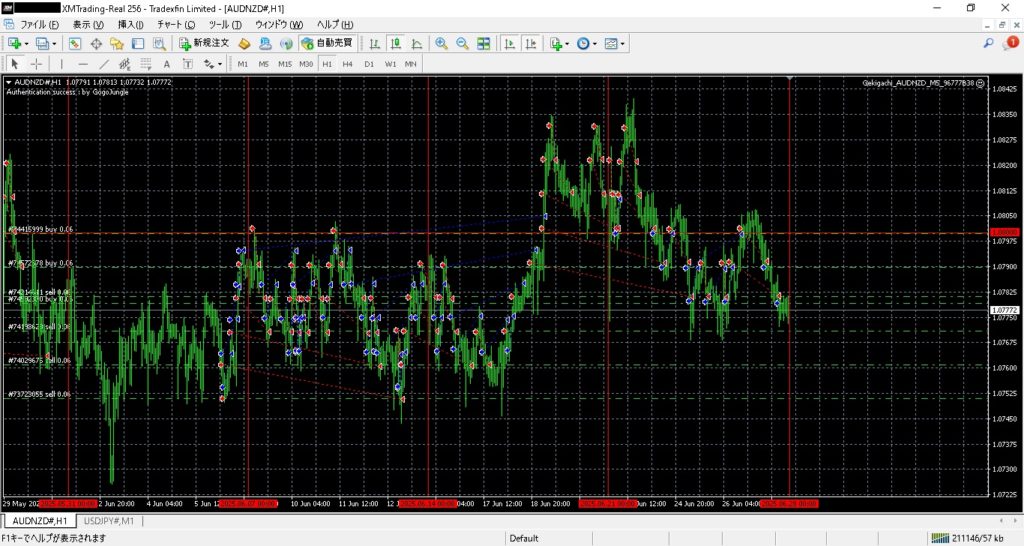1024x546 pixels.
Task: Switch to bar chart display
Action: [374, 44]
